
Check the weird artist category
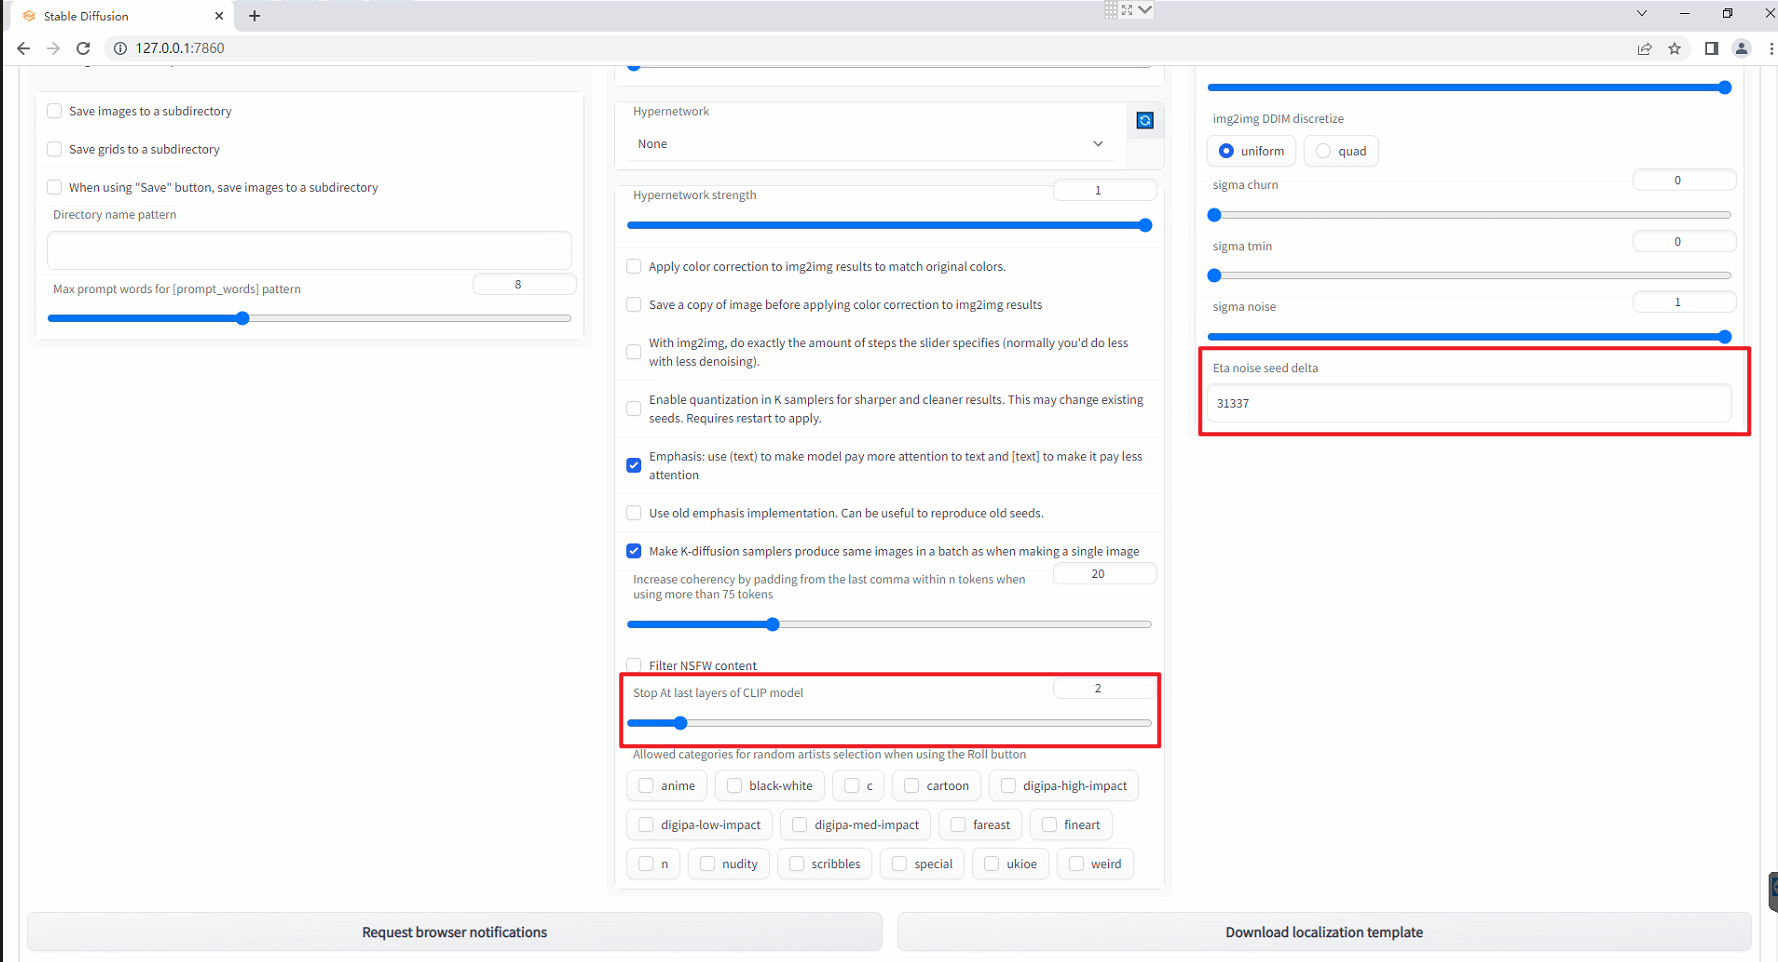1095,864
